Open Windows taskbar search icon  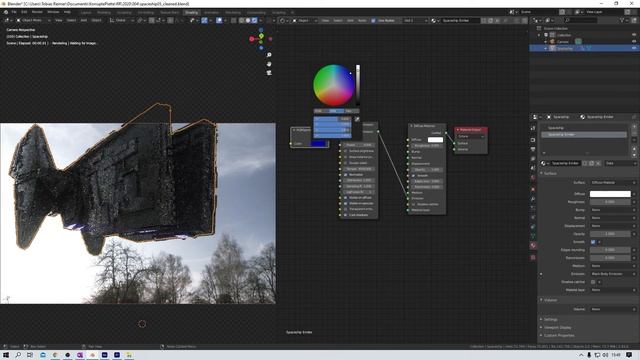pos(18,355)
